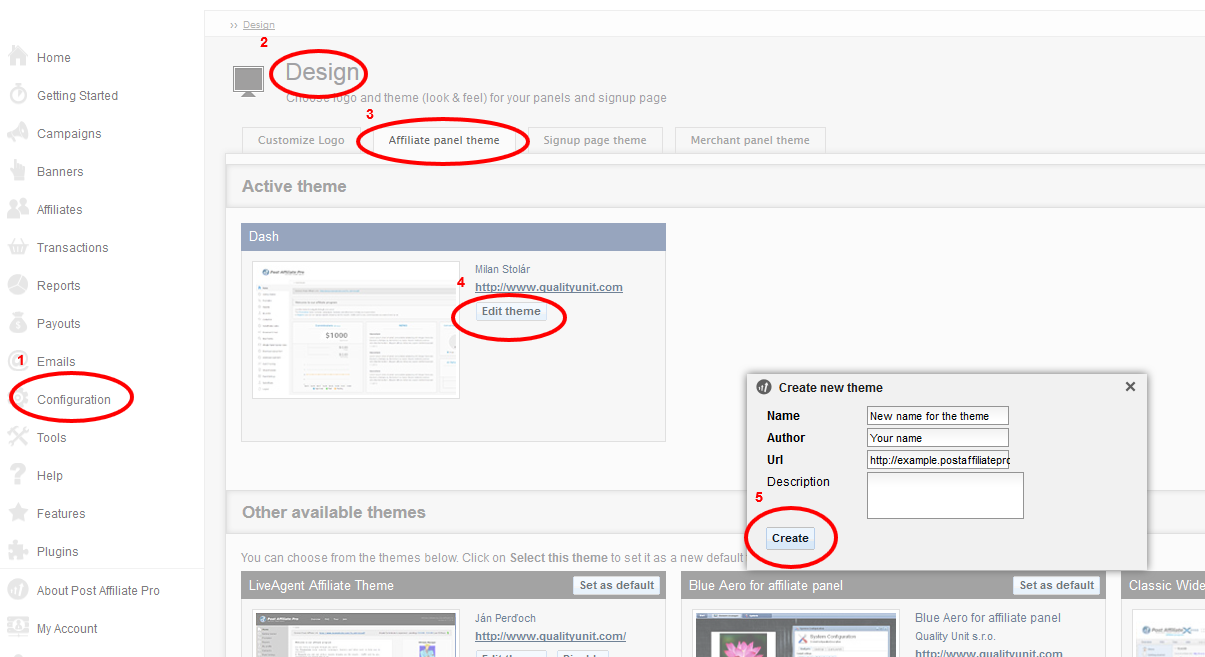Click the Blue Aero lotus thumbnail
This screenshot has width=1205, height=657.
point(796,634)
